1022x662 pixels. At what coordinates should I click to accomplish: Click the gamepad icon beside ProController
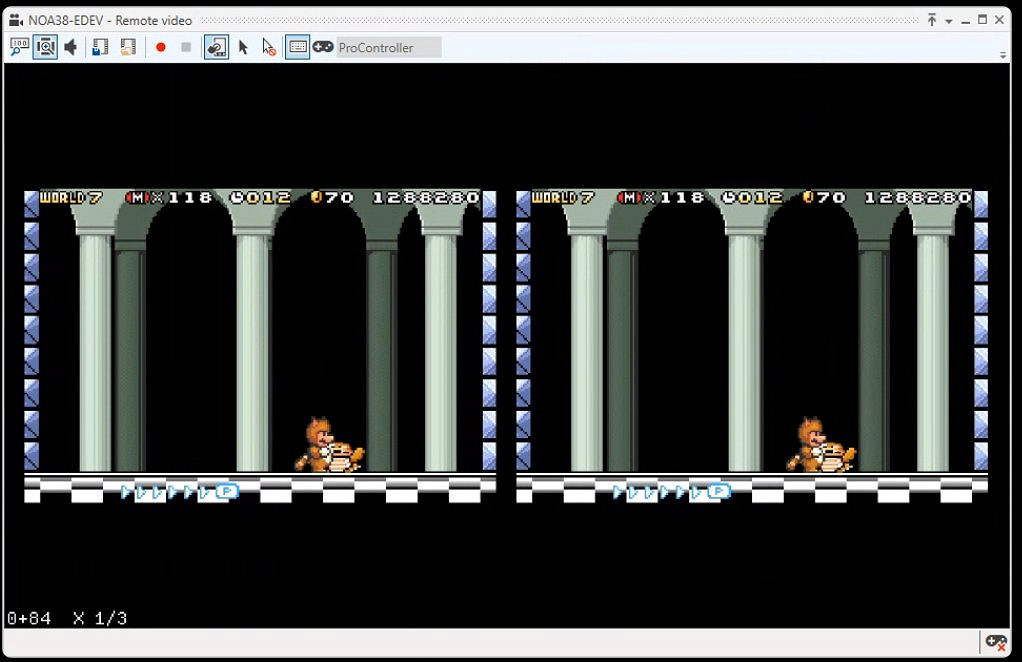click(323, 47)
